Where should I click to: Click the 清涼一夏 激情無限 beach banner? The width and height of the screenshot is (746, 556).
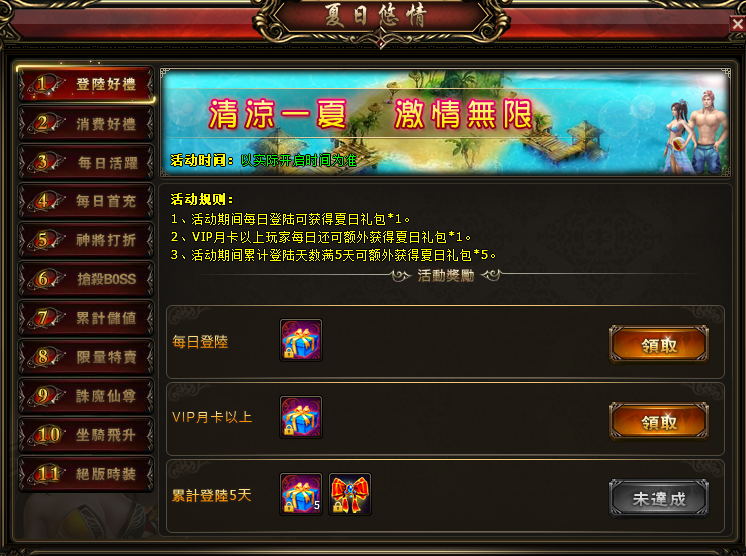pos(445,123)
